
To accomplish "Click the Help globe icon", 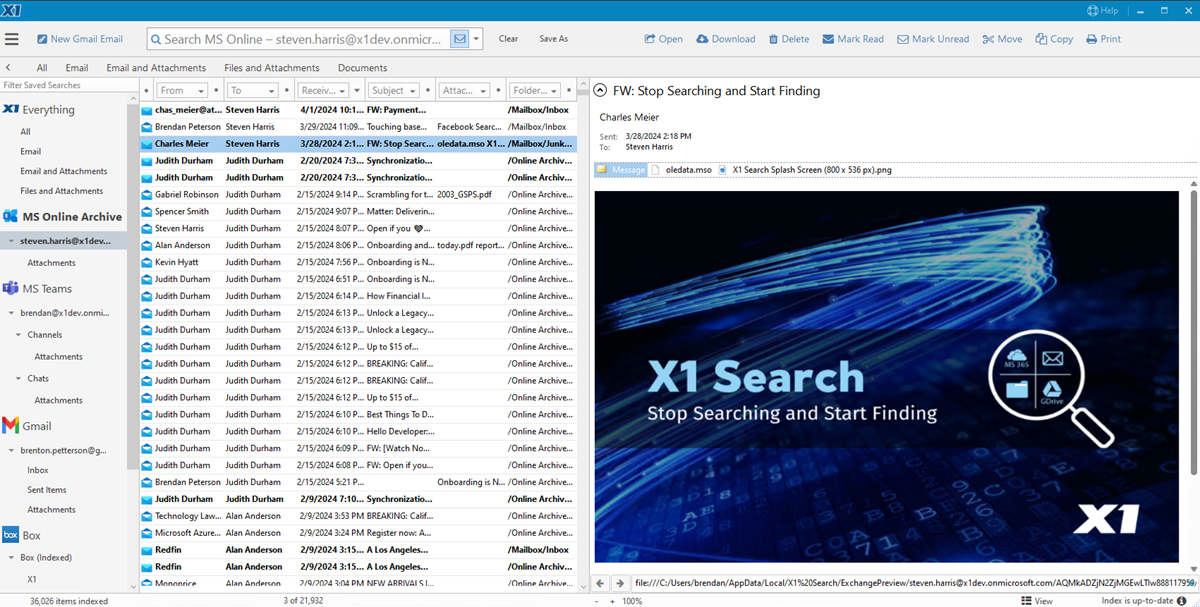I will 1092,10.
